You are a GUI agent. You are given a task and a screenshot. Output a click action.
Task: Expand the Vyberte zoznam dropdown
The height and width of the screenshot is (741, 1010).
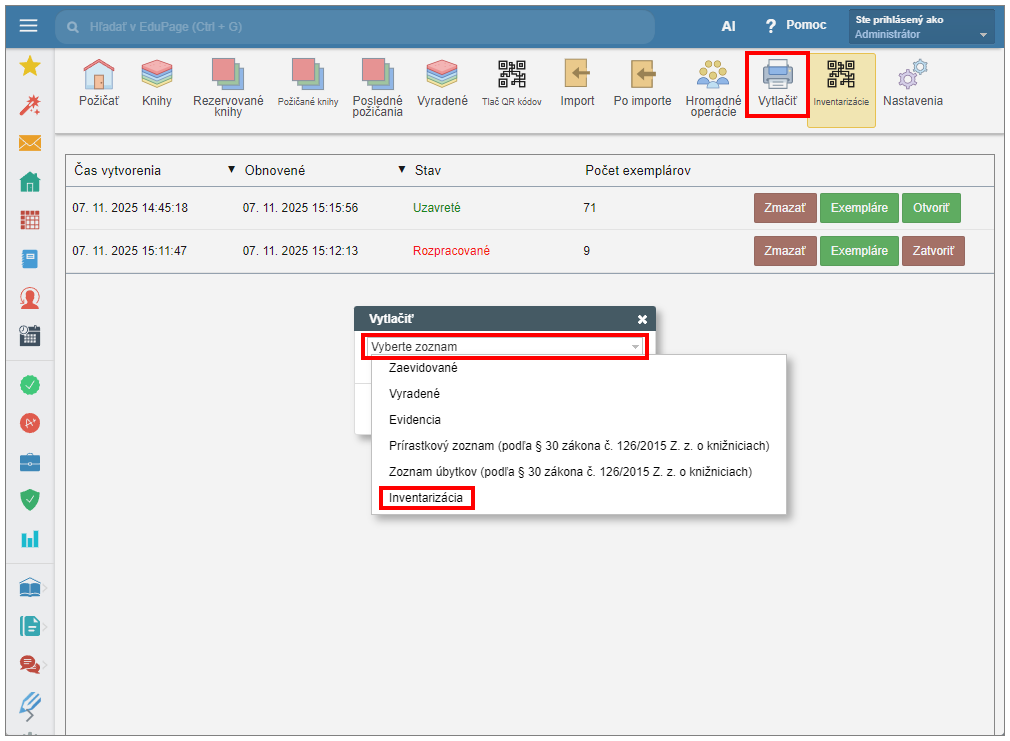pyautogui.click(x=504, y=347)
